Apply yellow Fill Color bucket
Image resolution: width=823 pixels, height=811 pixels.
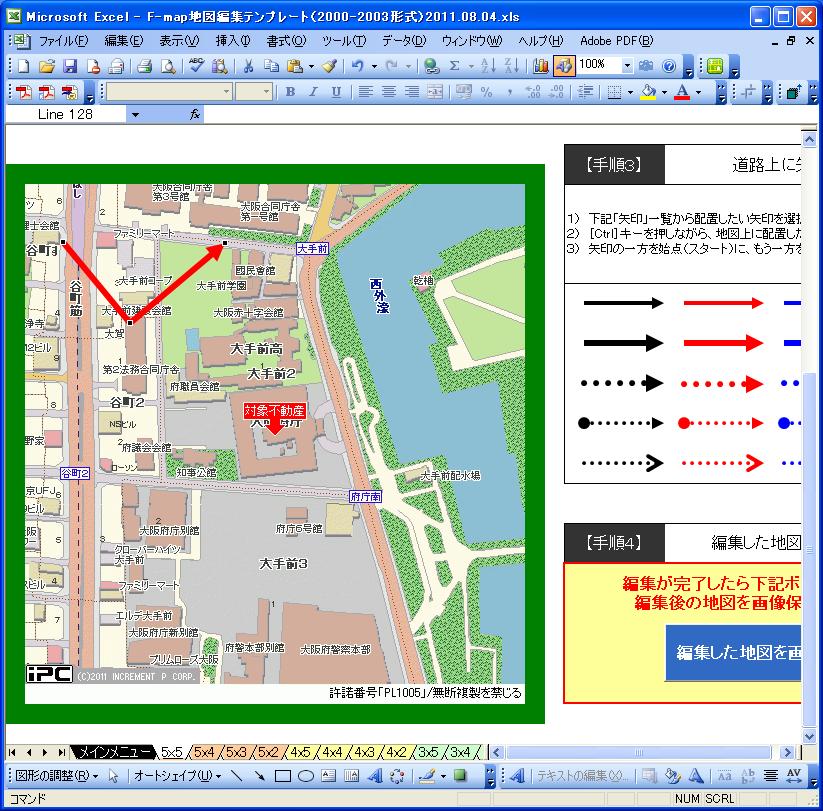click(x=649, y=92)
